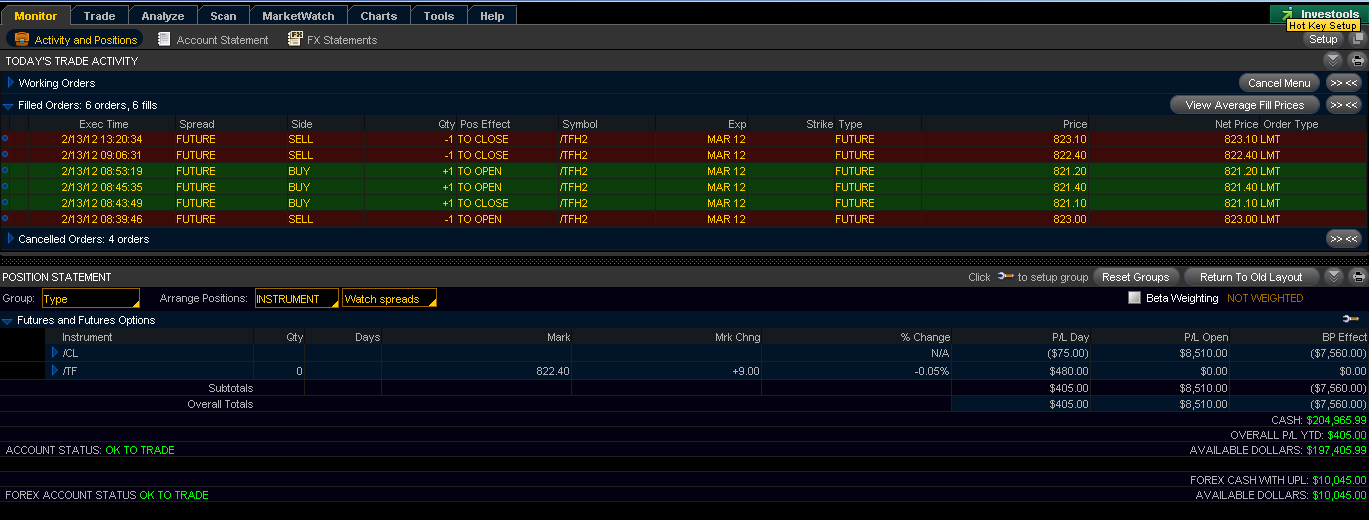The height and width of the screenshot is (520, 1369).
Task: Select the 823.10 price cell
Action: click(x=1070, y=139)
